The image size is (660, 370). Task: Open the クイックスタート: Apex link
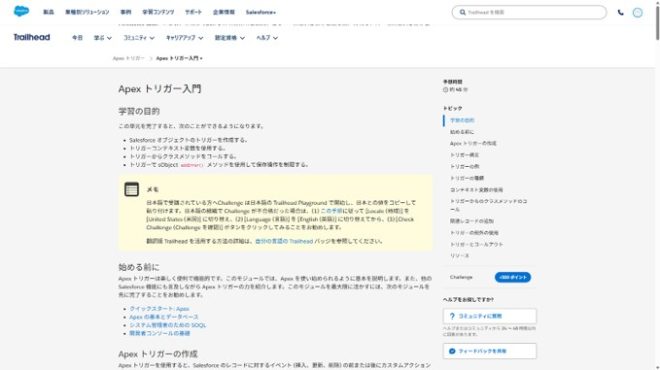click(x=159, y=309)
